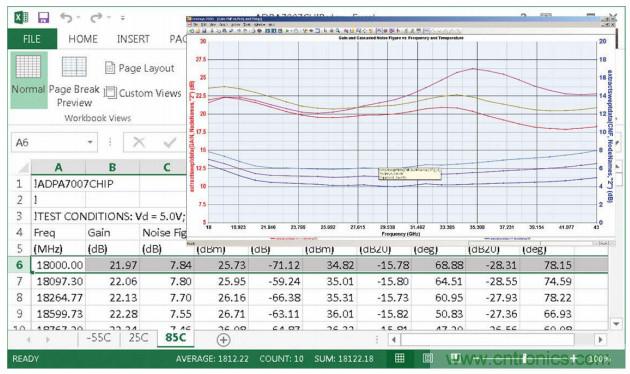This screenshot has height=374, width=630.
Task: Open the Undo history dropdown arrow
Action: pyautogui.click(x=78, y=18)
